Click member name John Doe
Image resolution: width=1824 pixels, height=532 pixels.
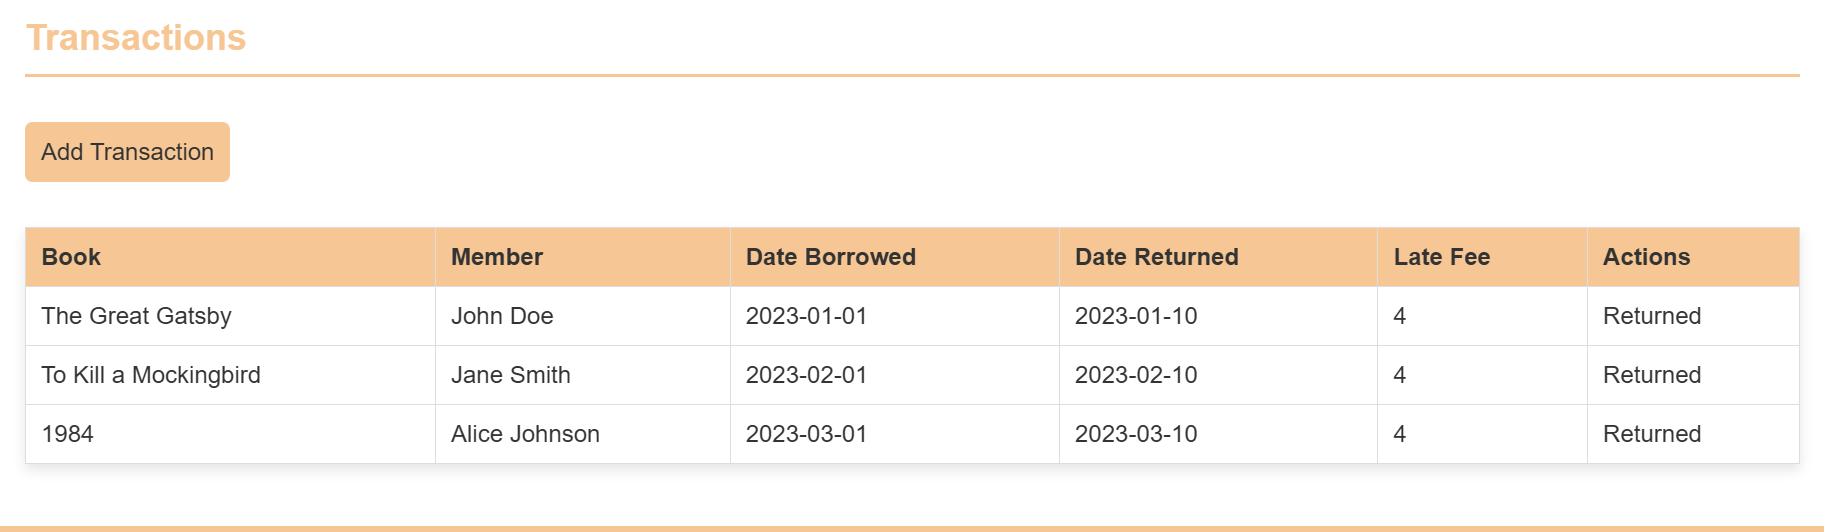point(502,316)
